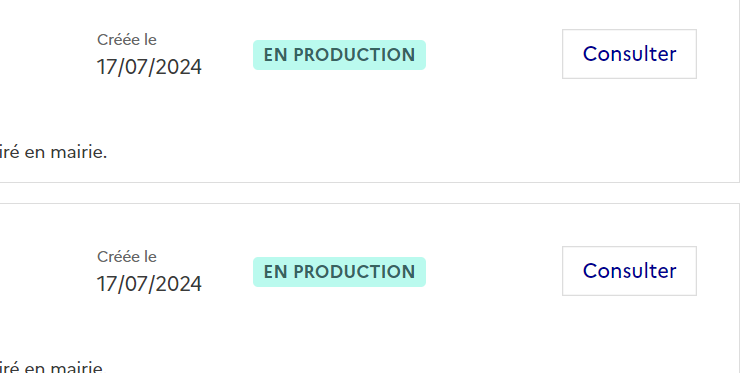Click the word PRODUCTION in the bottom badge
The image size is (741, 373).
[354, 272]
